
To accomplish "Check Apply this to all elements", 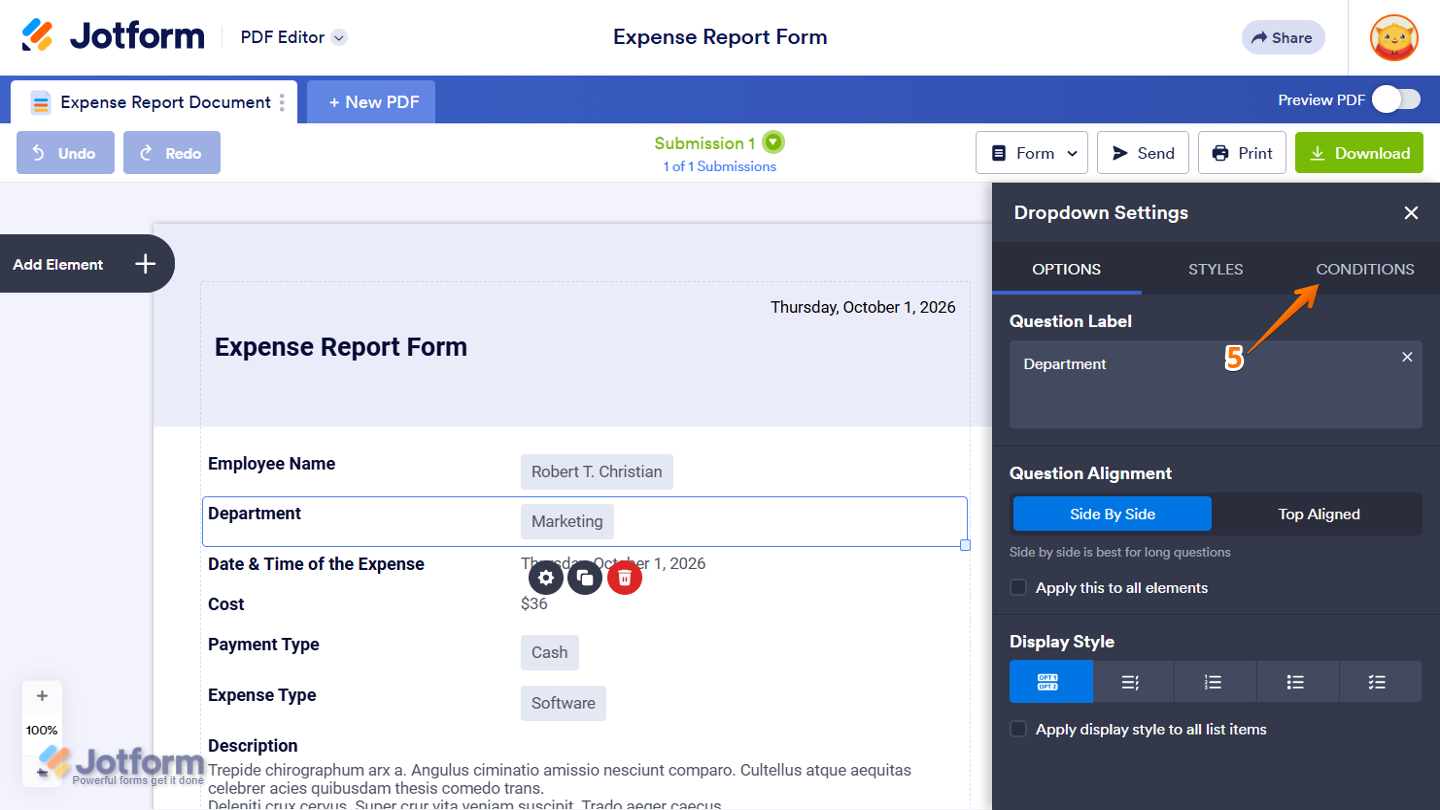I will [1018, 588].
